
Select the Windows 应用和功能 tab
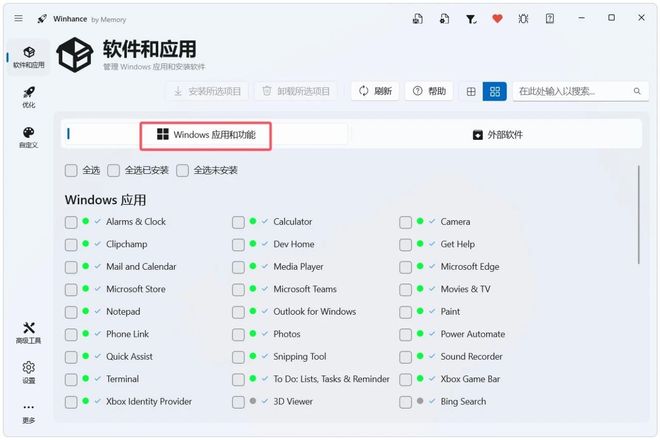(205, 136)
